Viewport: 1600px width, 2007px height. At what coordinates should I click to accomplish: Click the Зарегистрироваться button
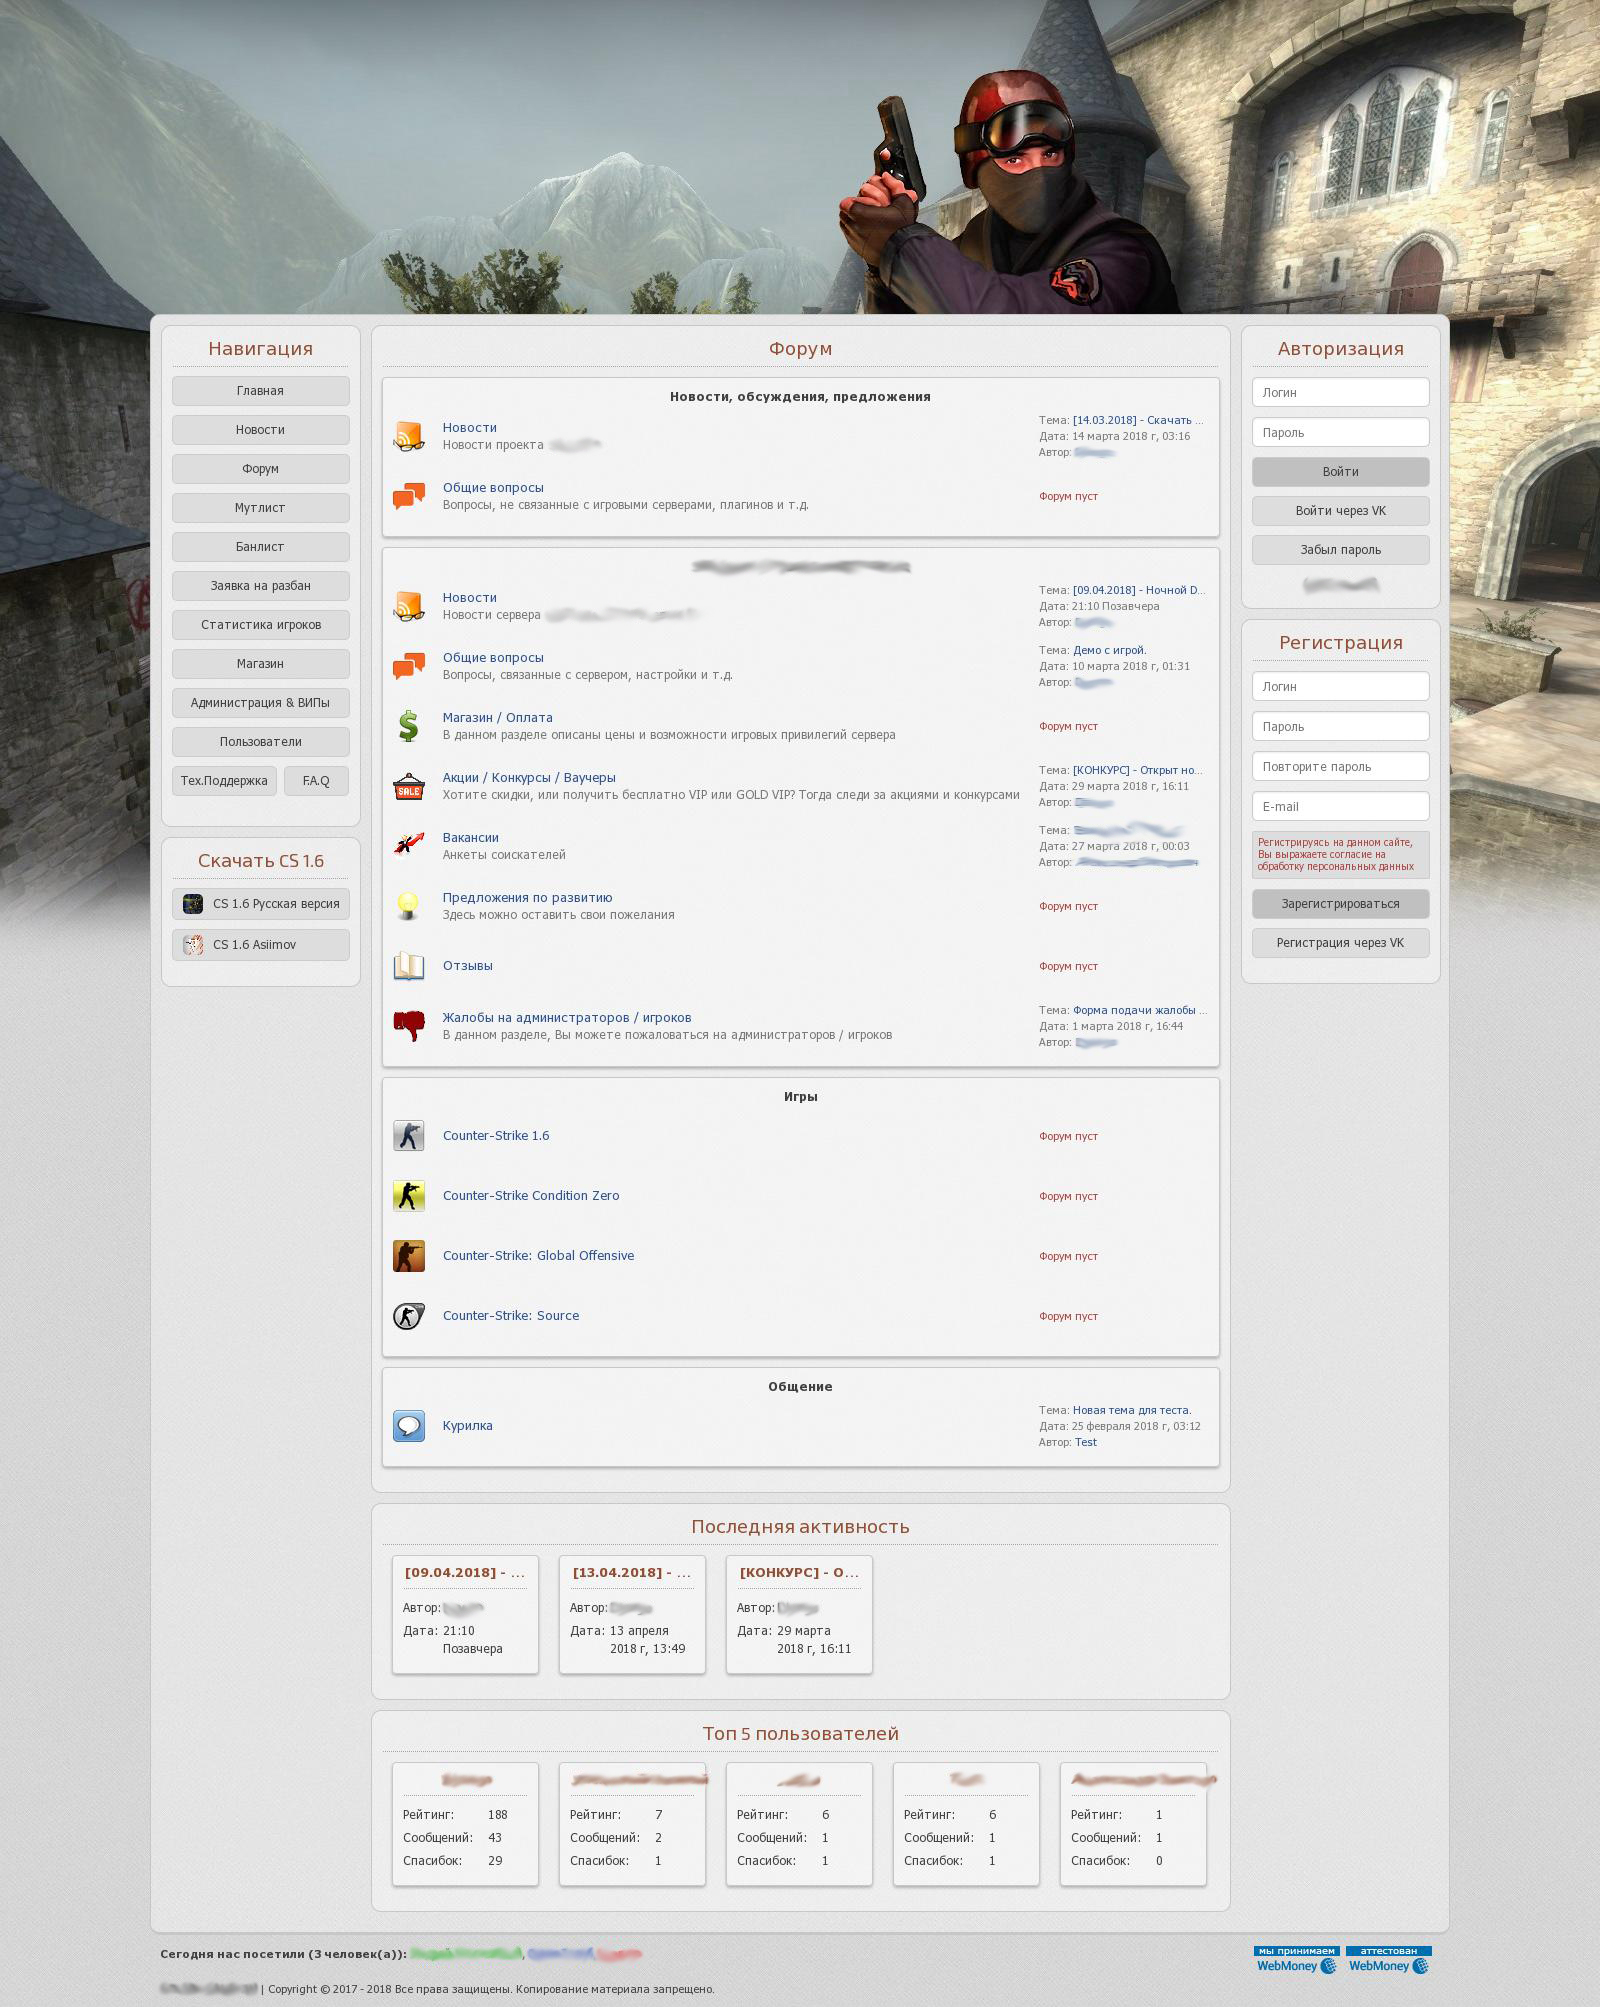point(1341,904)
